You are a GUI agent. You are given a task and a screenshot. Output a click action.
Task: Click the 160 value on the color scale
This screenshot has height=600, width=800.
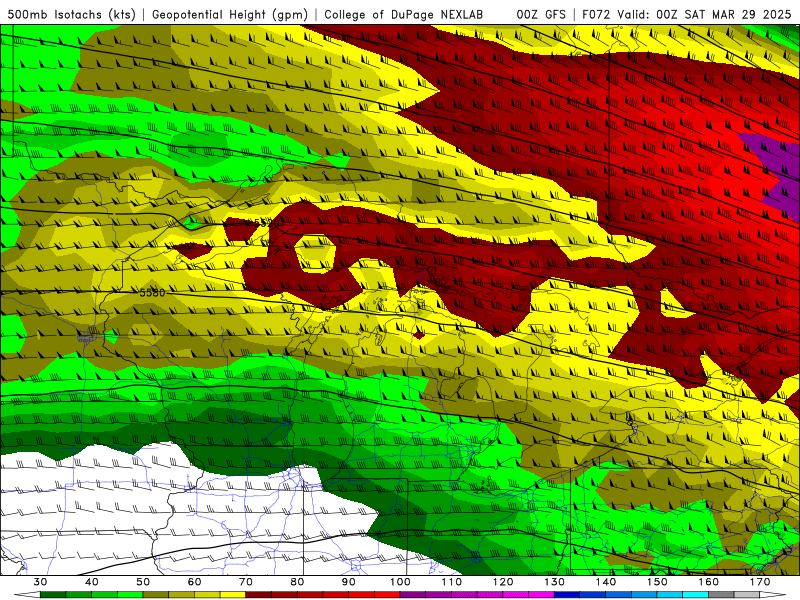[709, 582]
